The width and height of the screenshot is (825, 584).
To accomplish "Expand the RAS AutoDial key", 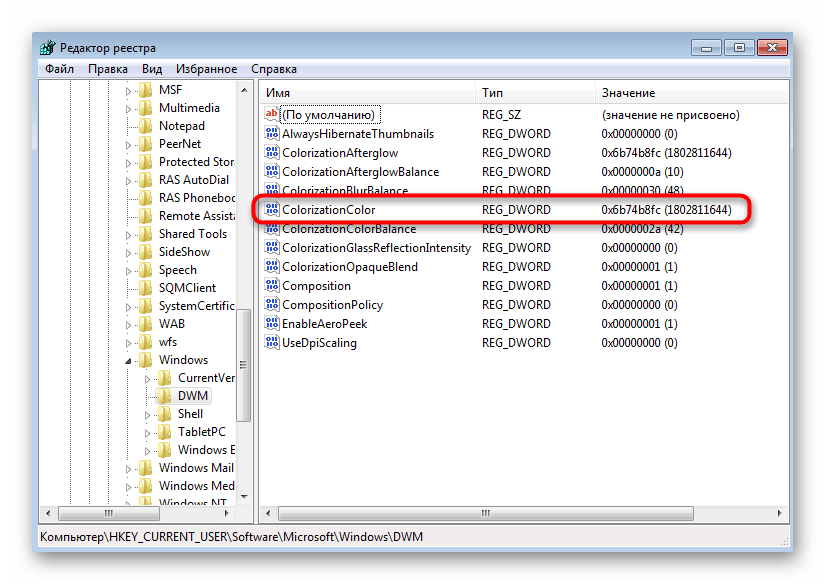I will pos(128,180).
